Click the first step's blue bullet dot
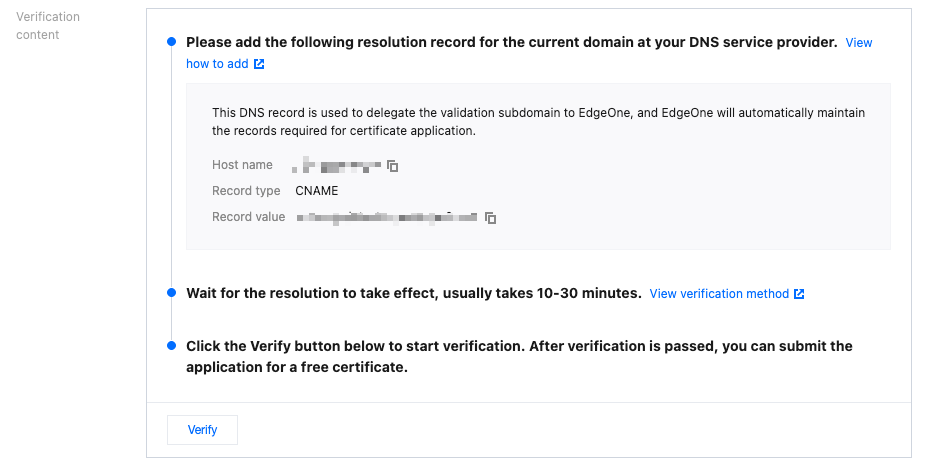The width and height of the screenshot is (931, 469). click(x=171, y=42)
